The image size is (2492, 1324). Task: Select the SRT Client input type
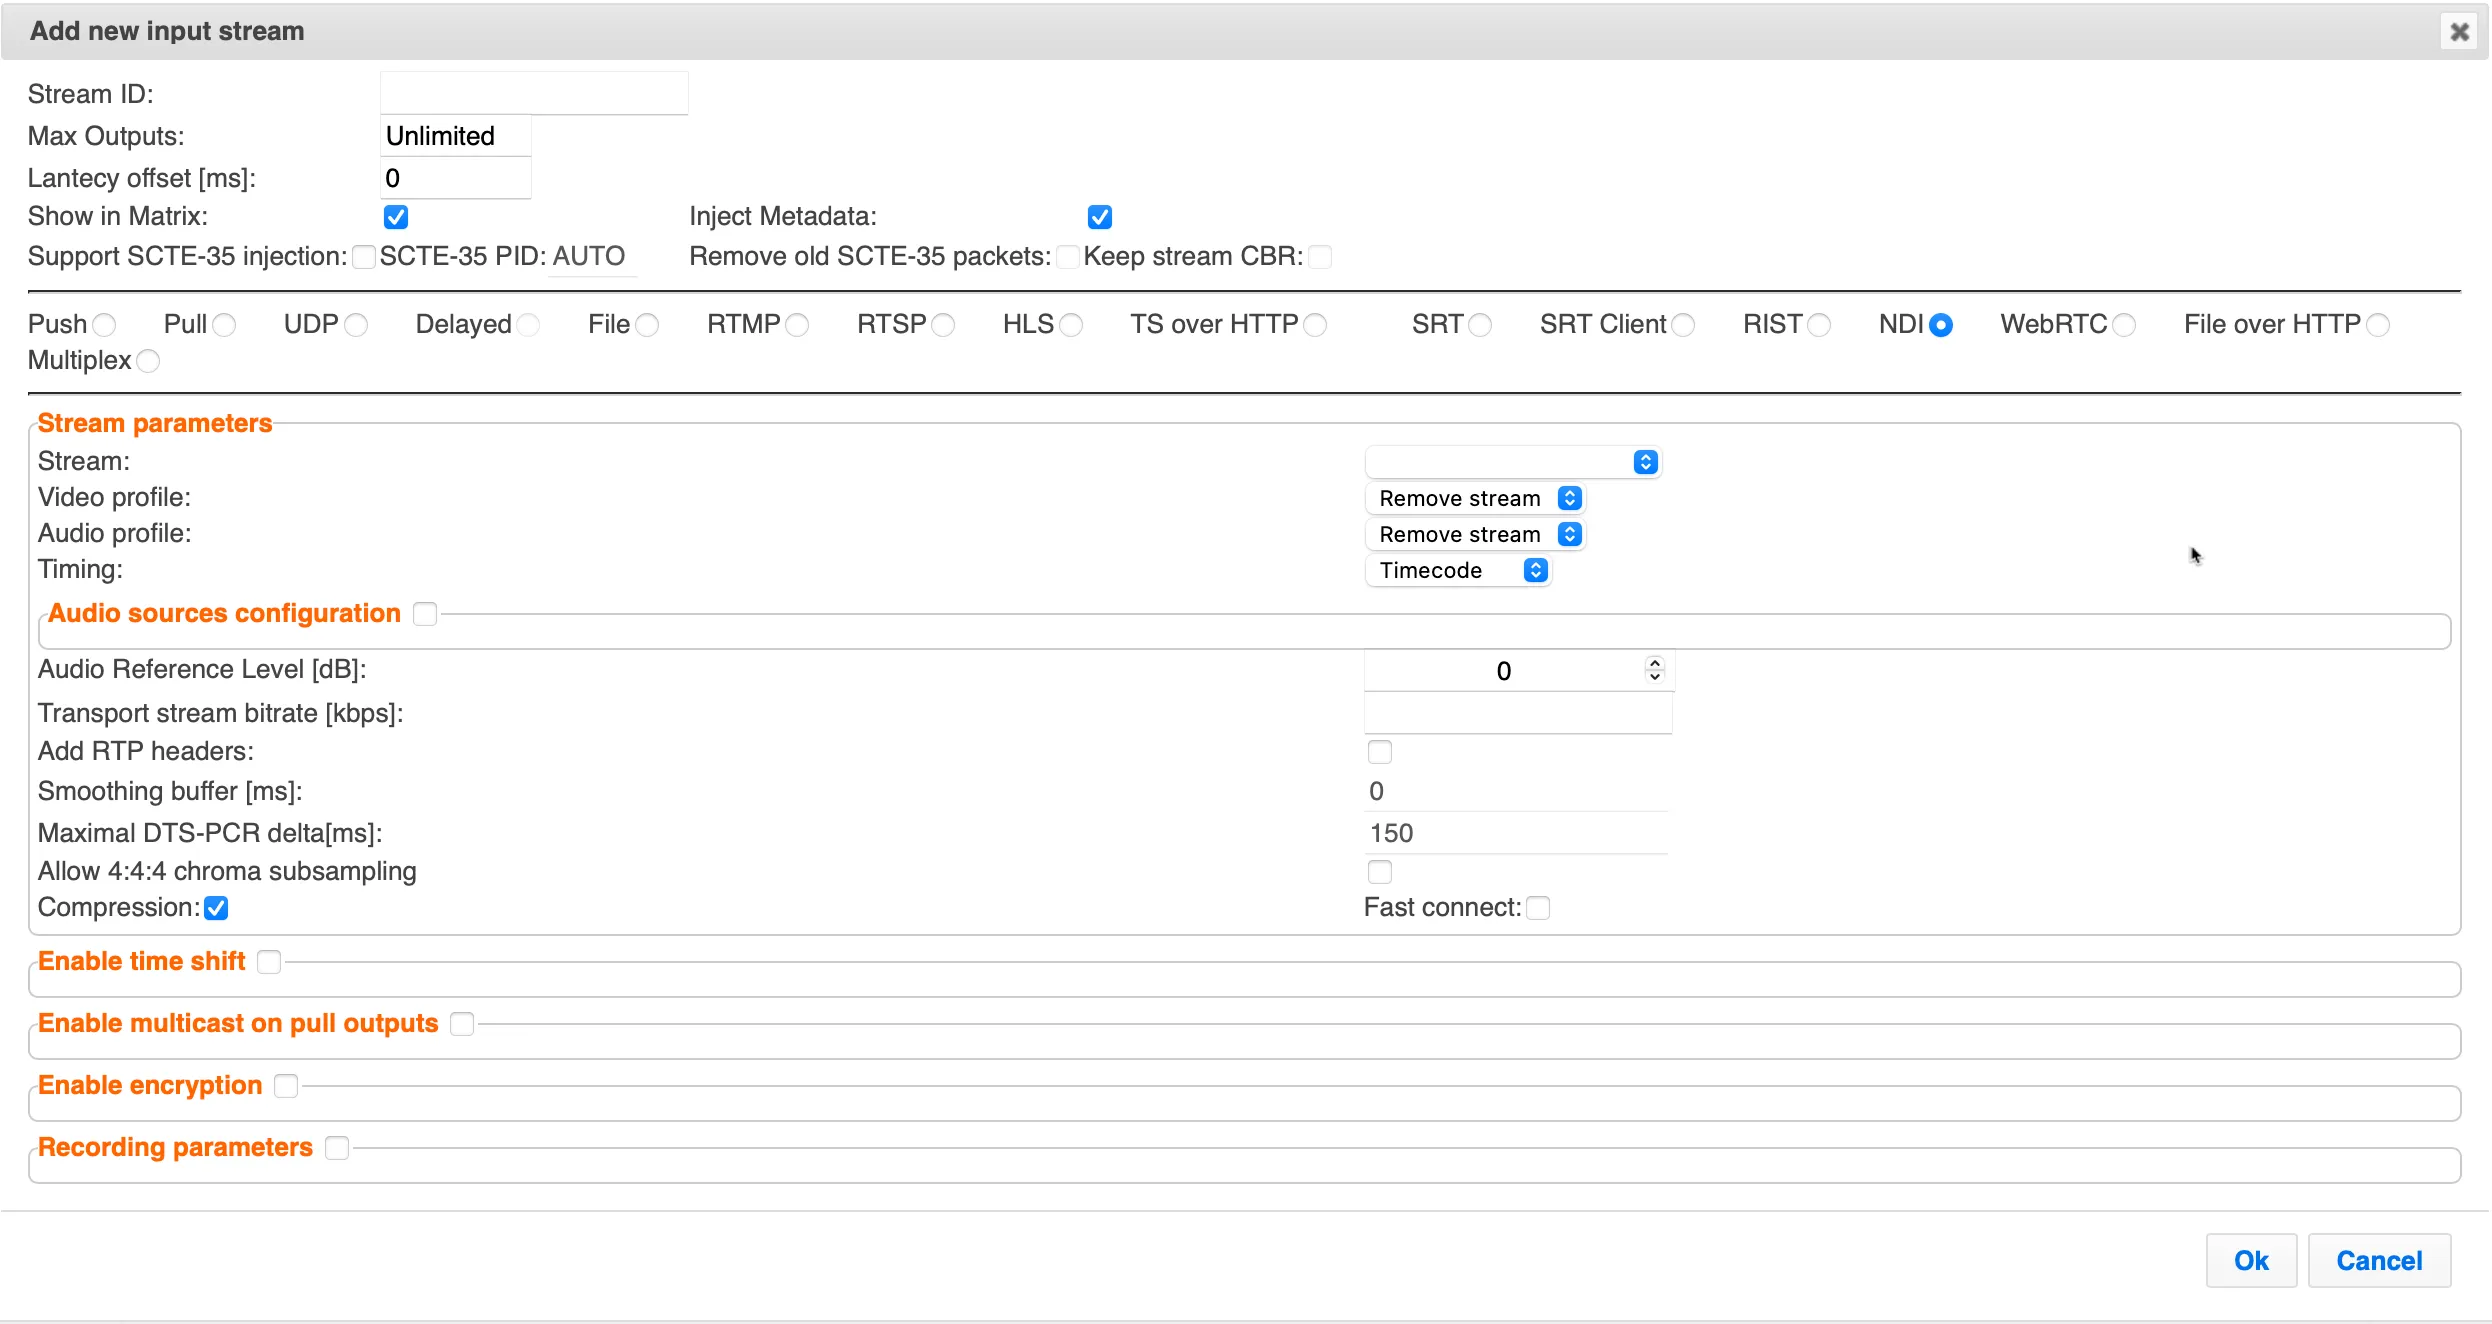tap(1683, 325)
